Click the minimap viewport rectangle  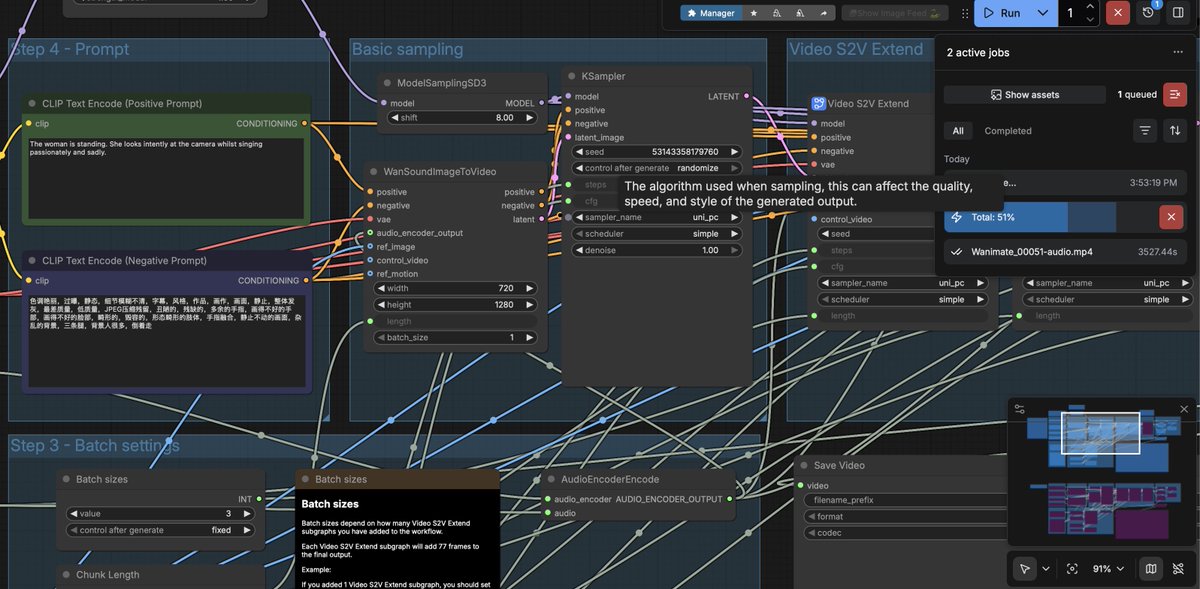(1100, 433)
